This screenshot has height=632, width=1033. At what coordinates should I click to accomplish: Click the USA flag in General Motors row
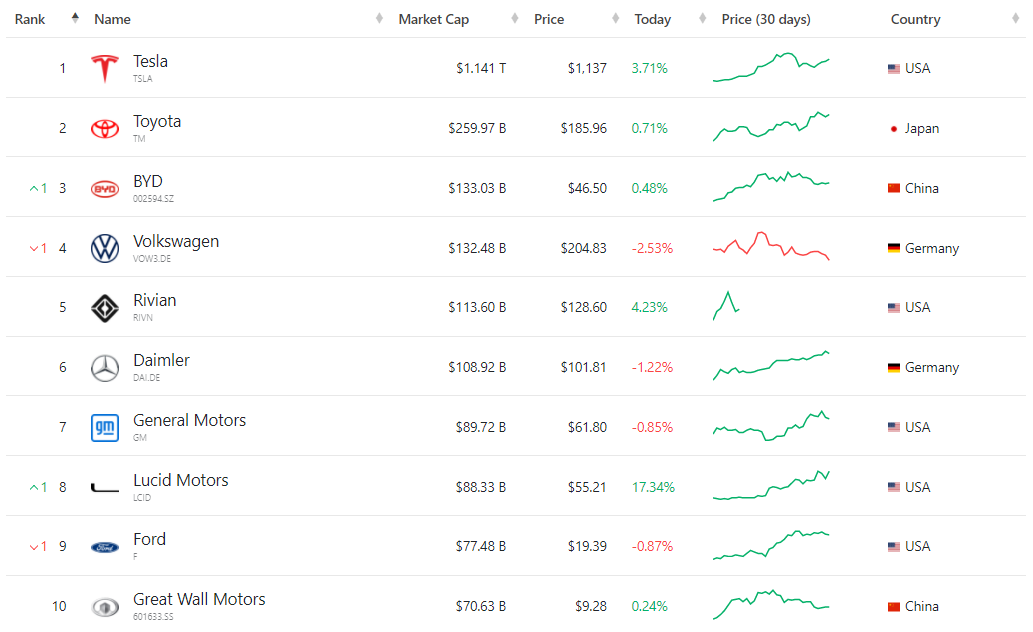click(x=893, y=427)
